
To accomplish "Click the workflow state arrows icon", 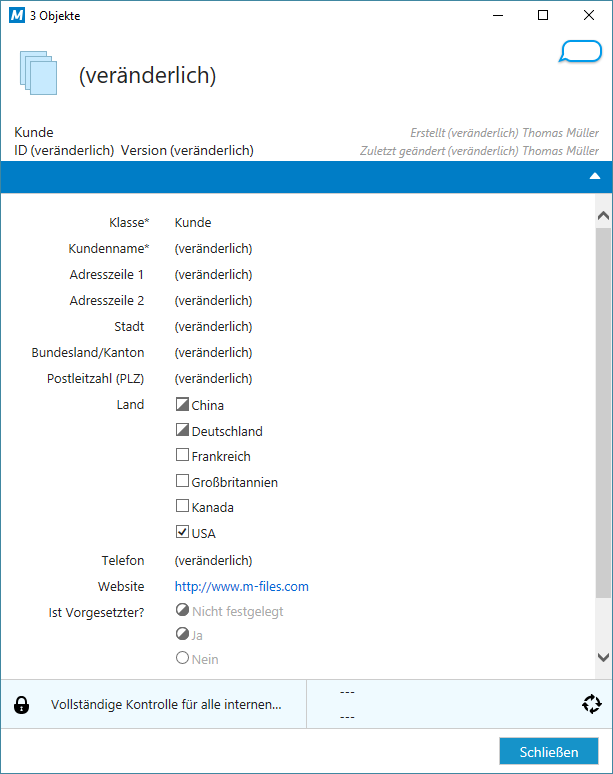I will tap(591, 704).
